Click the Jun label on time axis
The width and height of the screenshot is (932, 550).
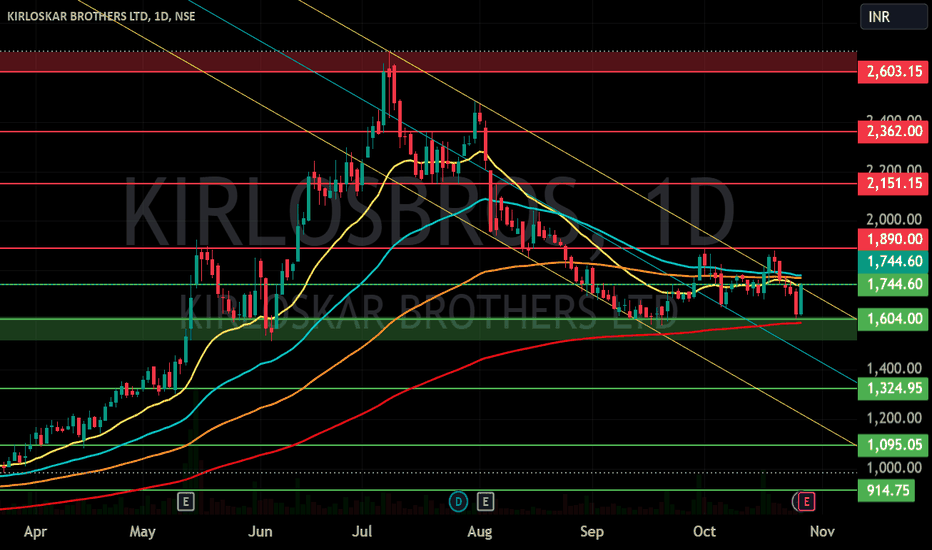click(x=260, y=532)
